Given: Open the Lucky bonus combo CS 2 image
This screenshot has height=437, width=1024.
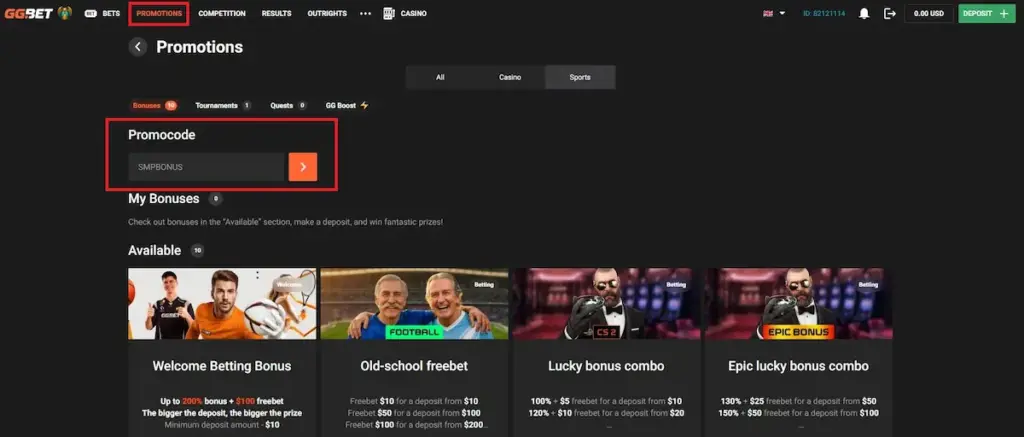Looking at the screenshot, I should point(606,304).
